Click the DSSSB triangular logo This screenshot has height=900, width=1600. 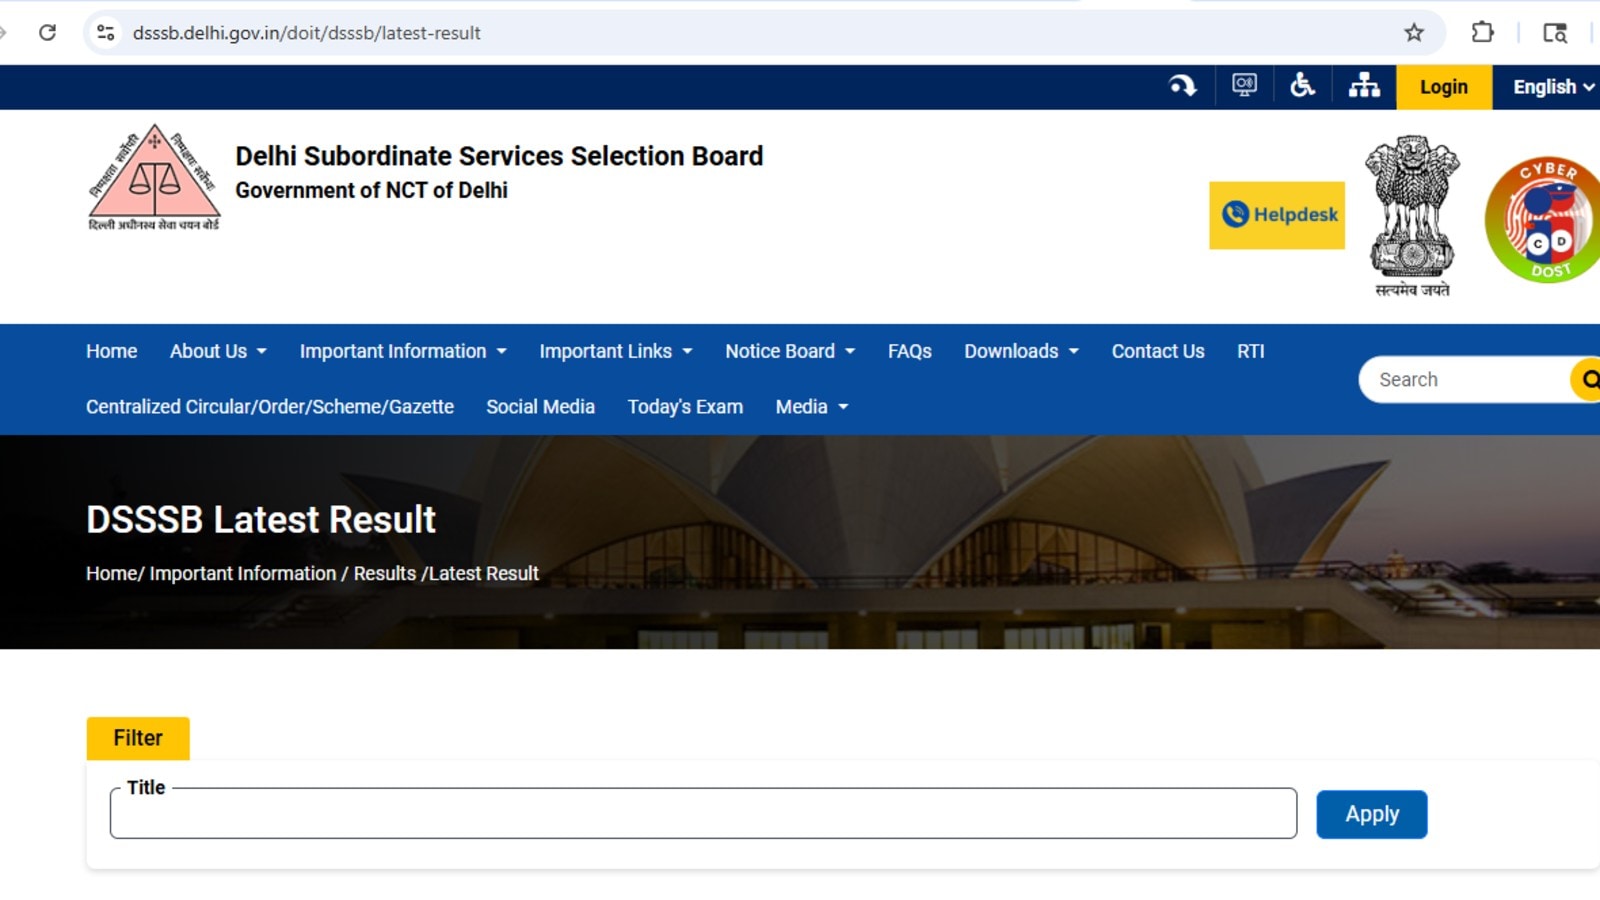154,177
